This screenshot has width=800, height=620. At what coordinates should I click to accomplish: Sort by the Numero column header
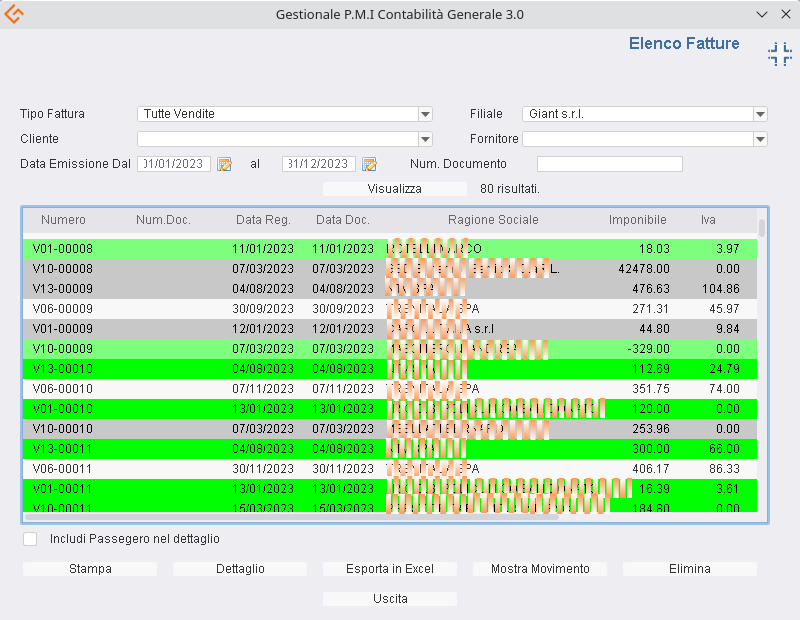tap(63, 220)
